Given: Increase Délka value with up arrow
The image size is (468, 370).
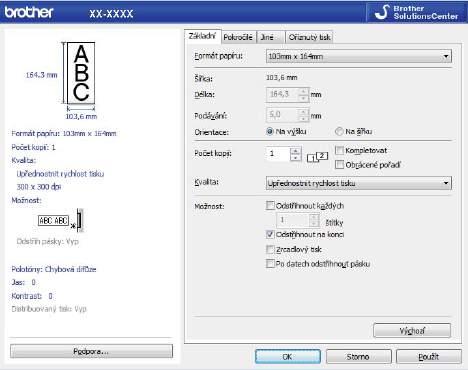Looking at the screenshot, I should point(304,91).
